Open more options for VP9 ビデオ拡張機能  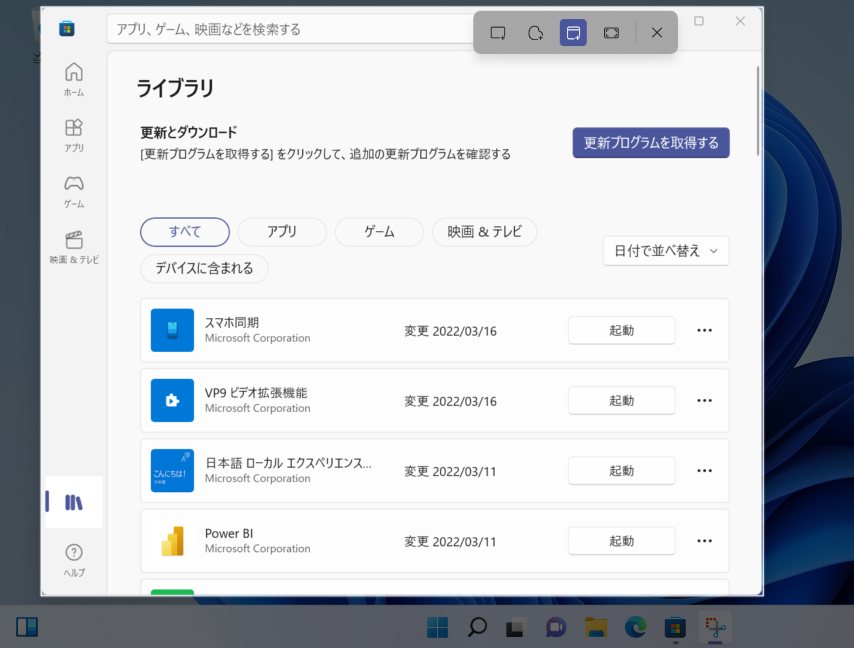click(704, 400)
